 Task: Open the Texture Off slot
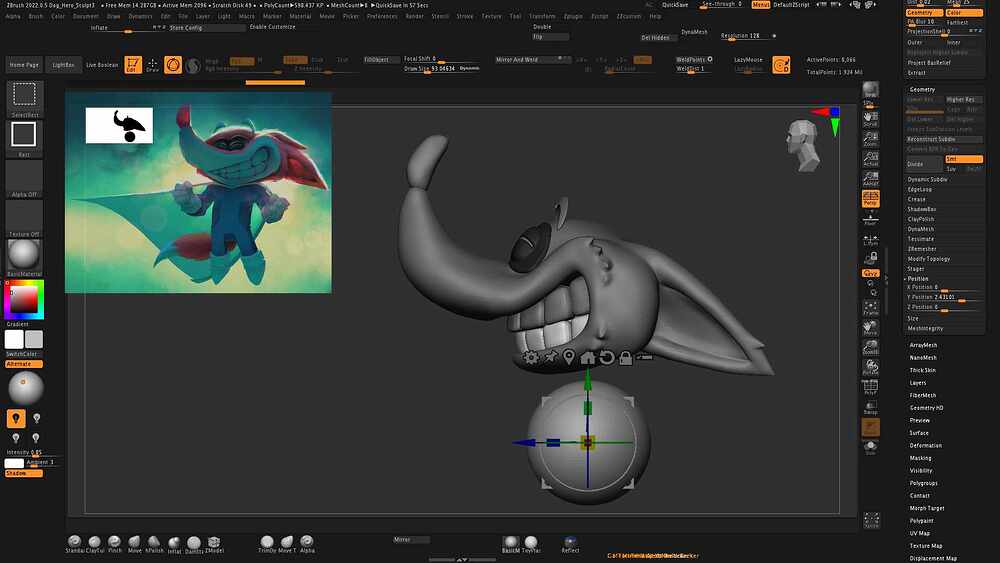pyautogui.click(x=24, y=218)
